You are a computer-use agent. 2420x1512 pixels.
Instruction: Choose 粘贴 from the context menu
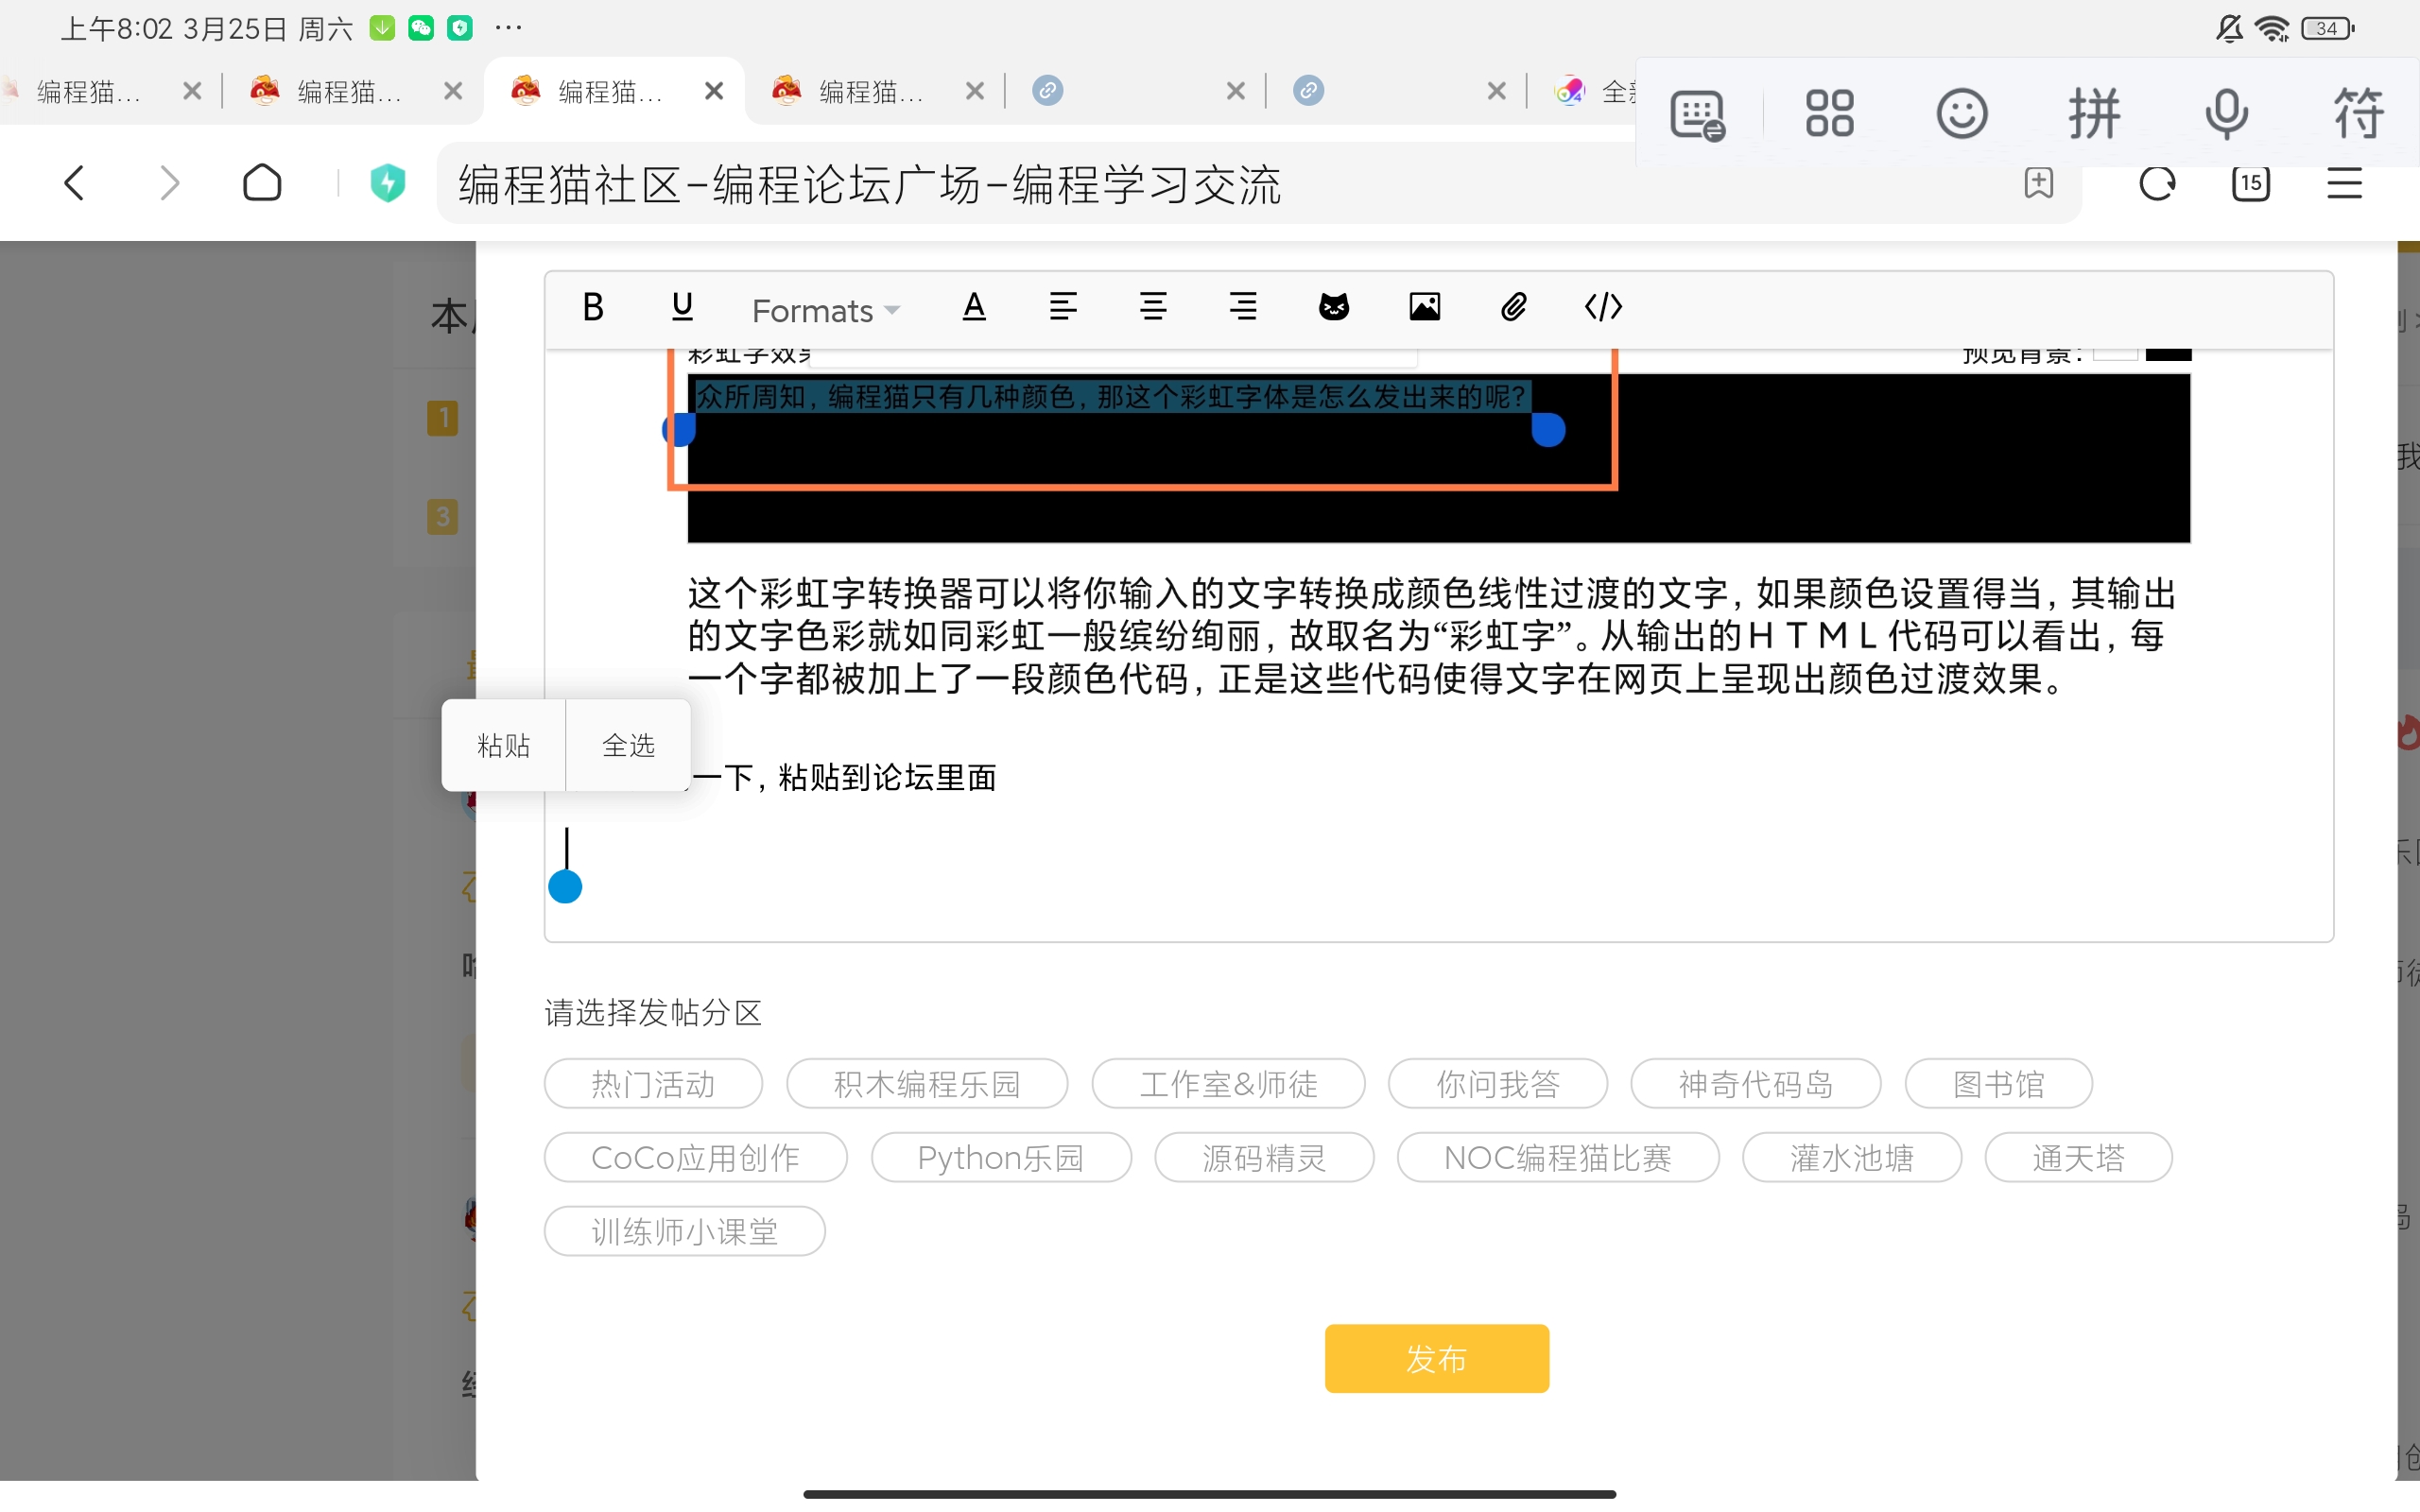[x=504, y=745]
